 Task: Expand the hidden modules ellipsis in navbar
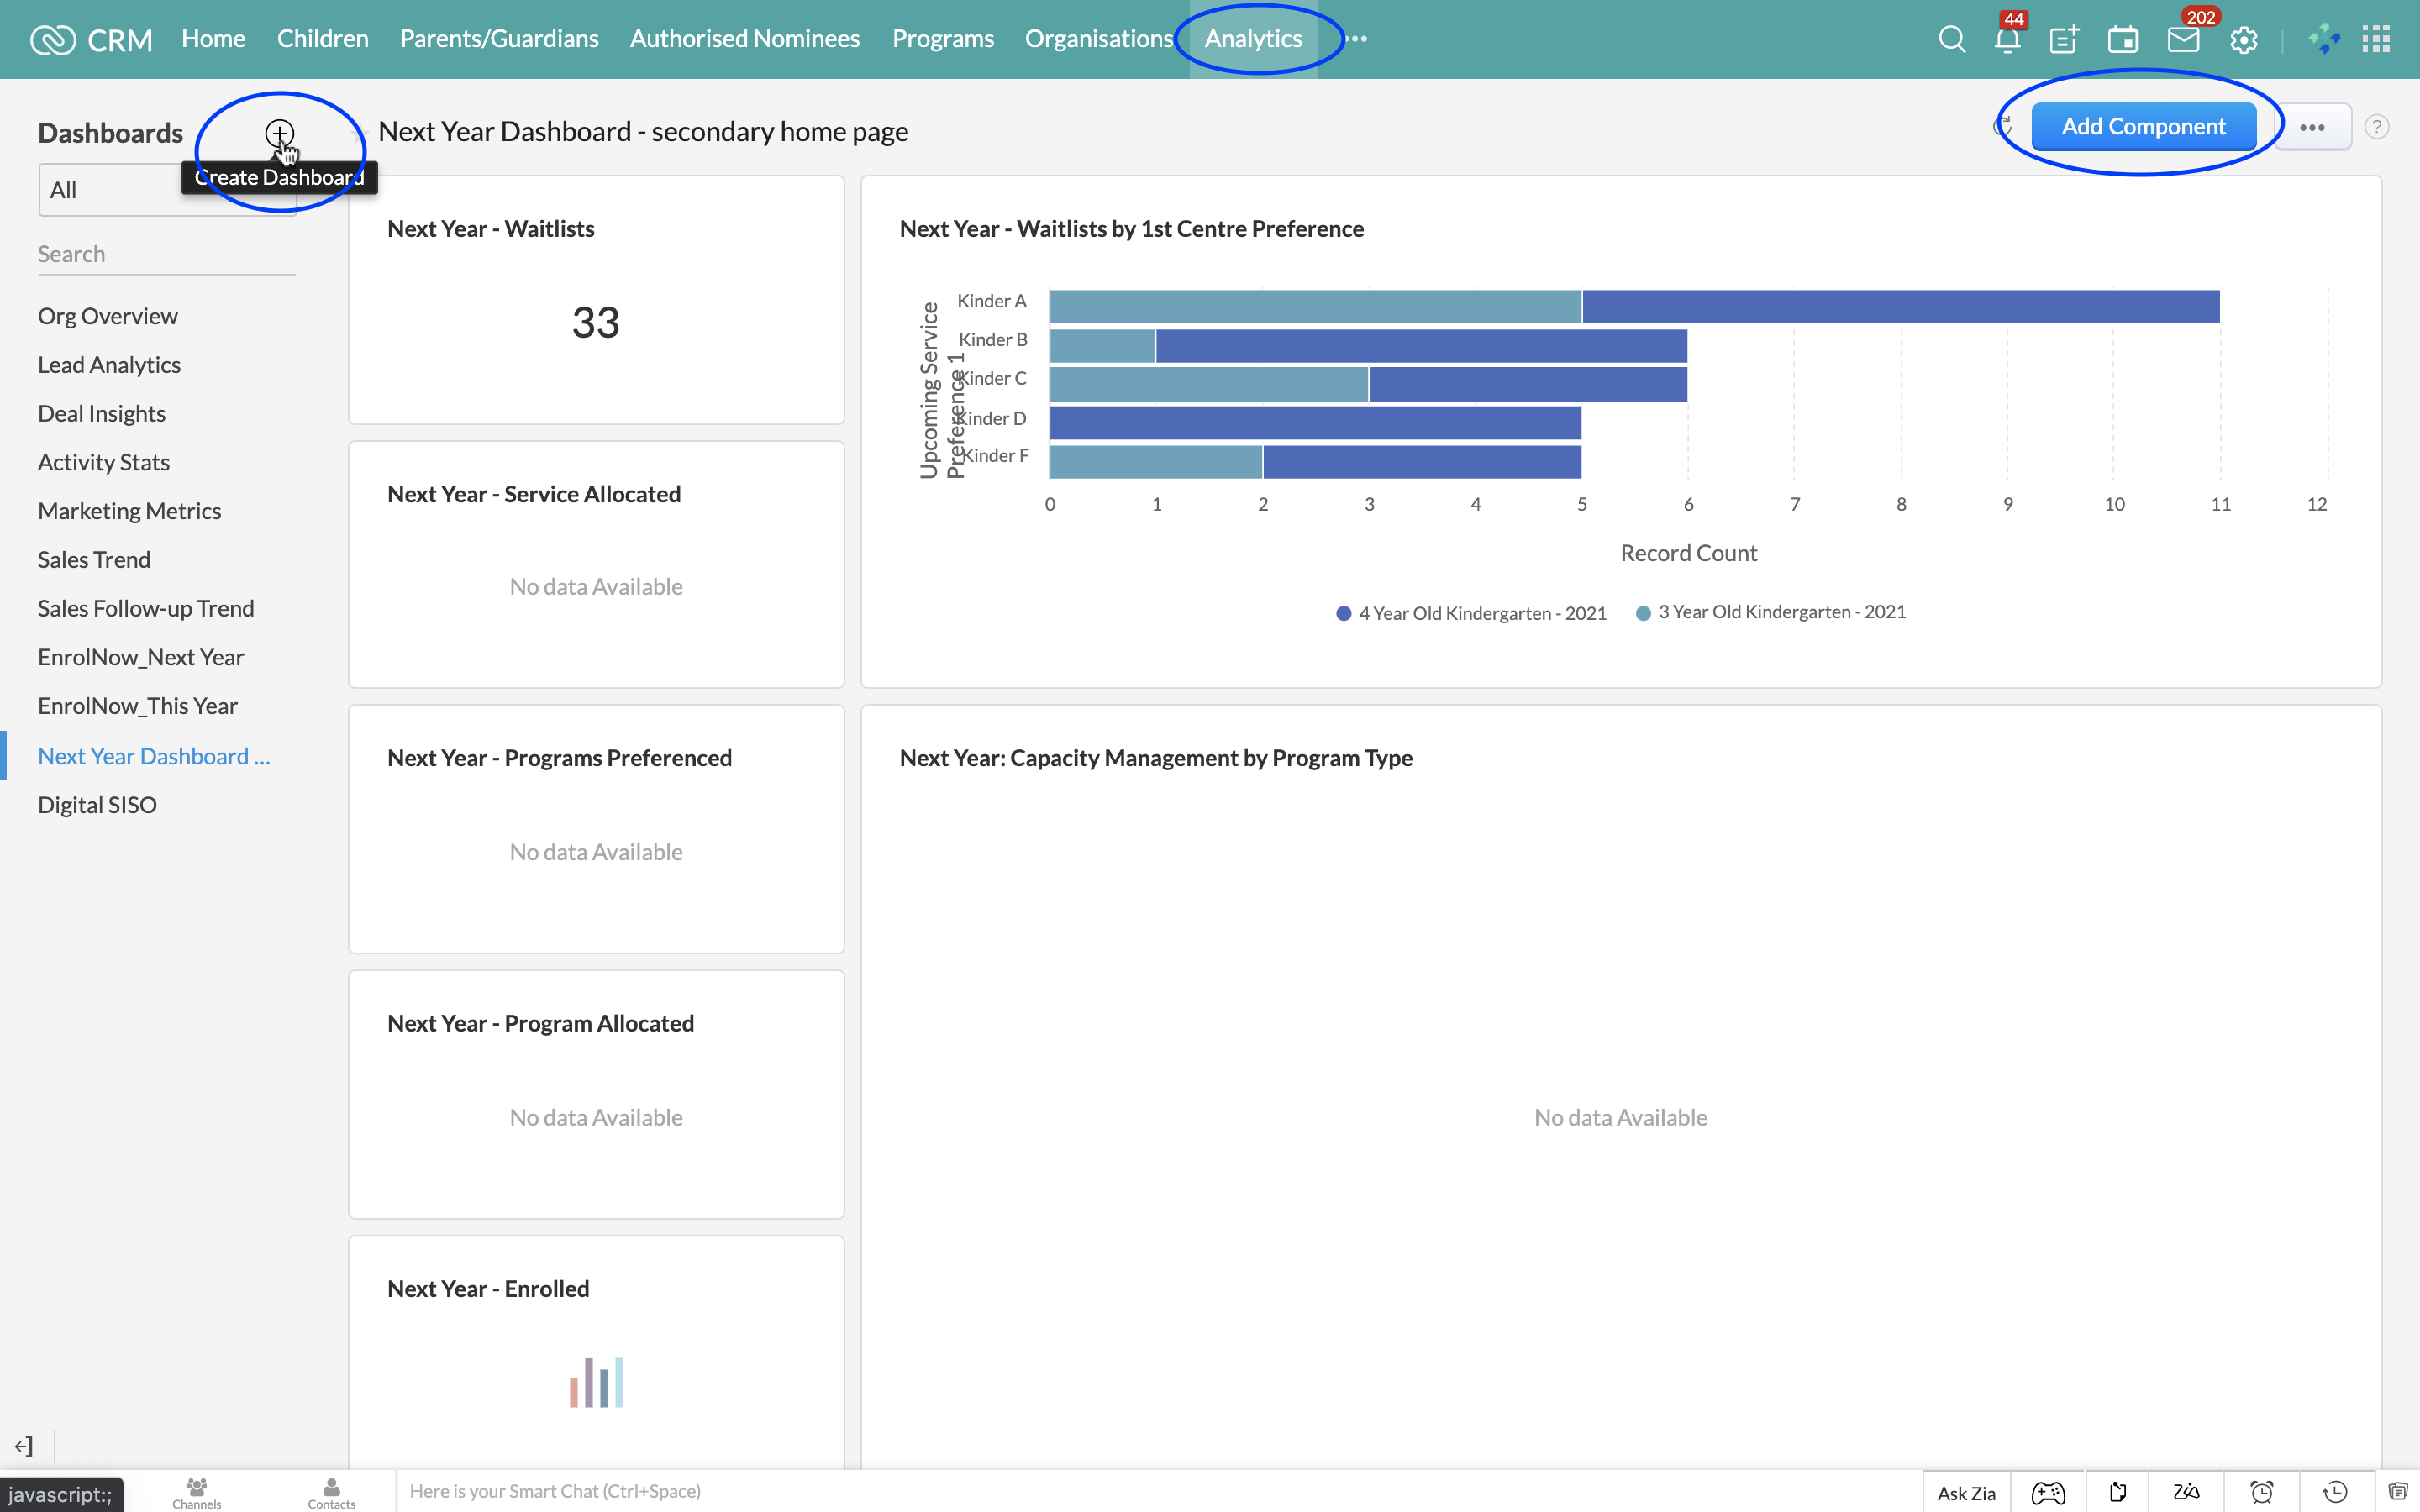pos(1356,39)
